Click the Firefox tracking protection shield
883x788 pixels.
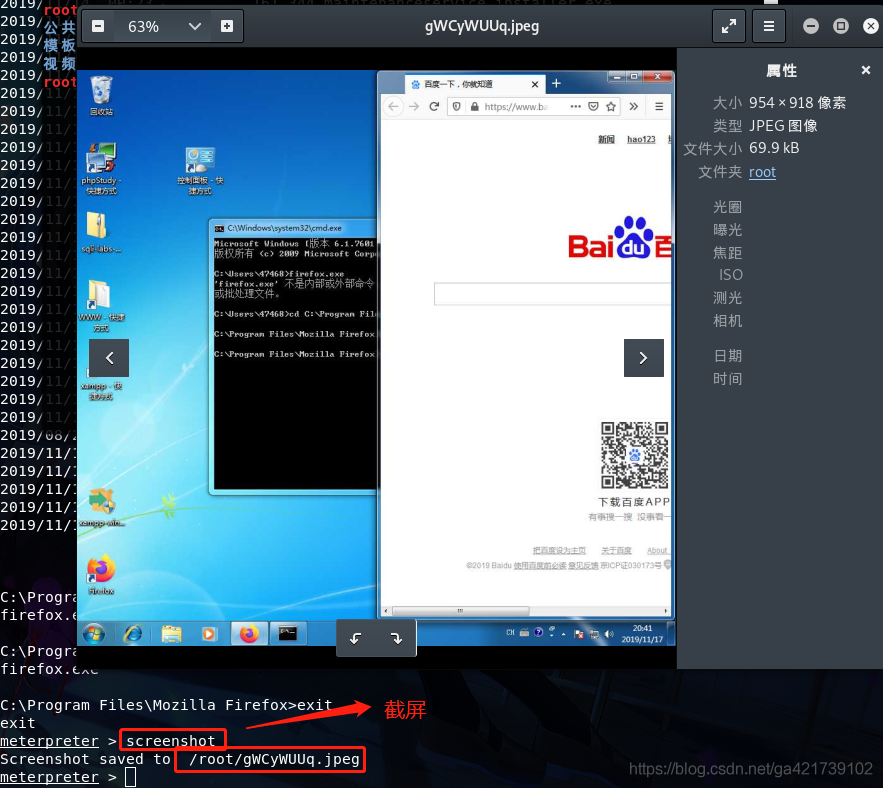pyautogui.click(x=457, y=106)
